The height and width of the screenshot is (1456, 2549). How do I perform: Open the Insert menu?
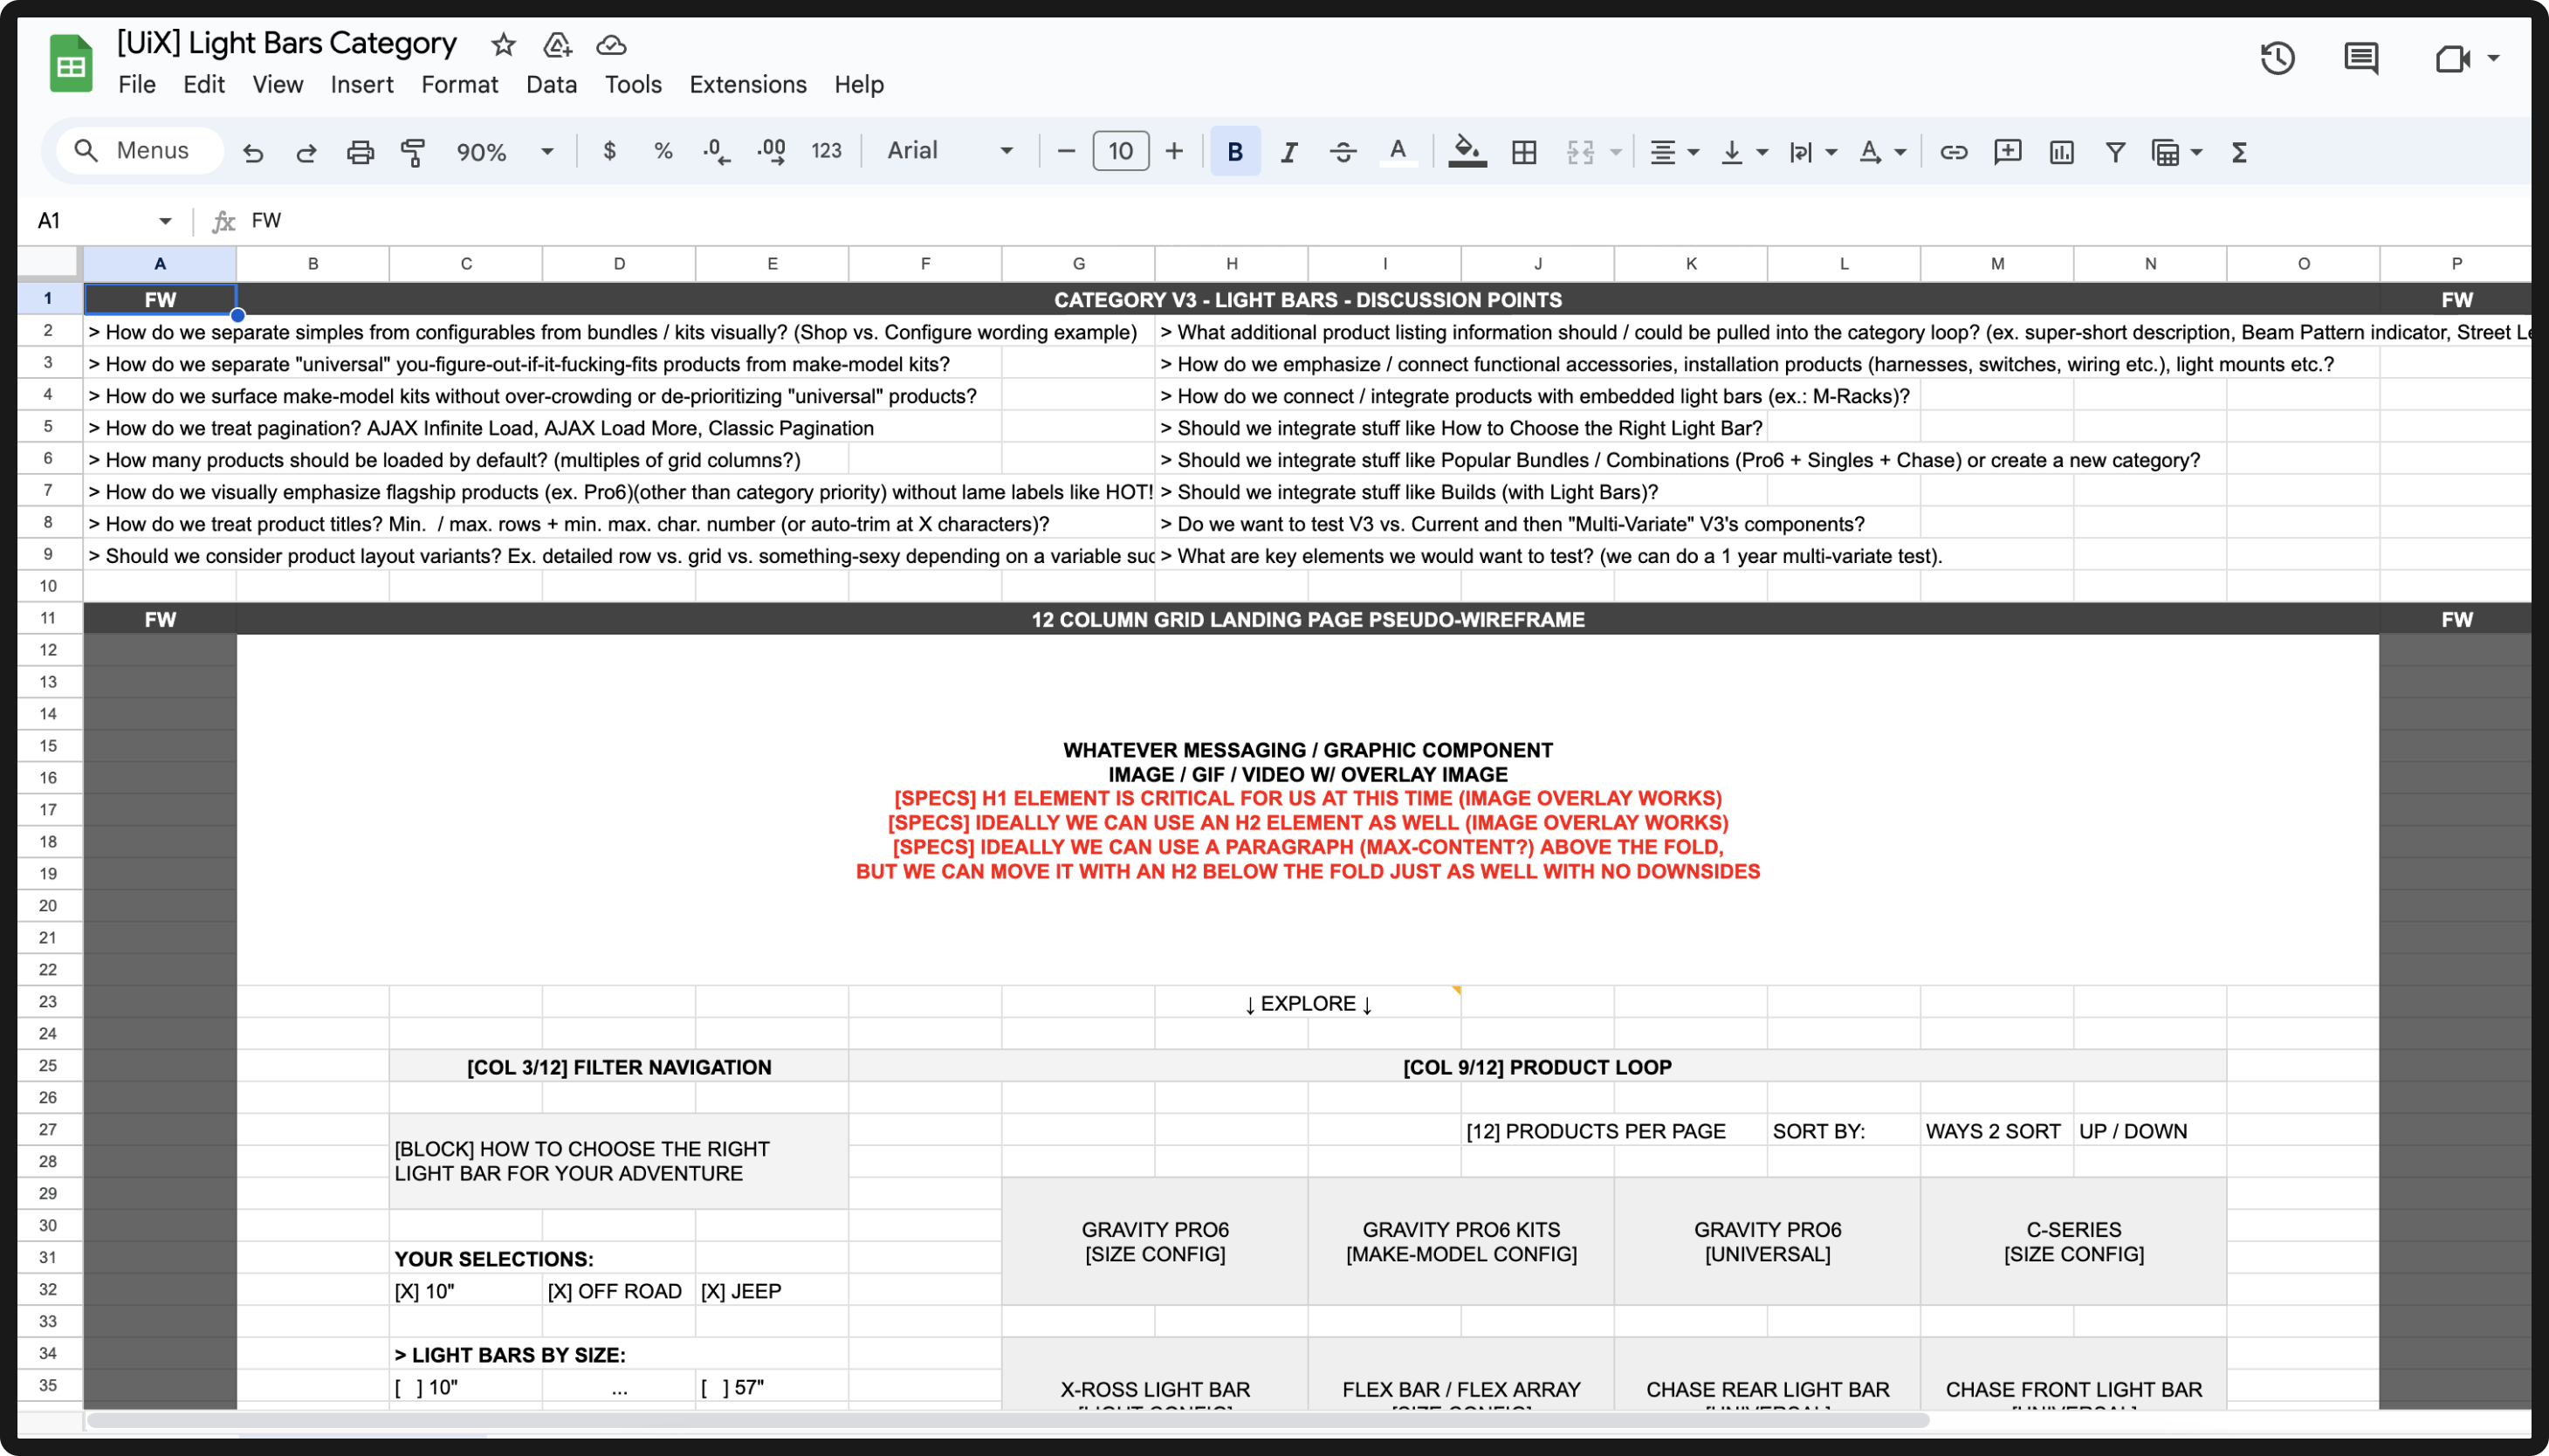coord(362,84)
